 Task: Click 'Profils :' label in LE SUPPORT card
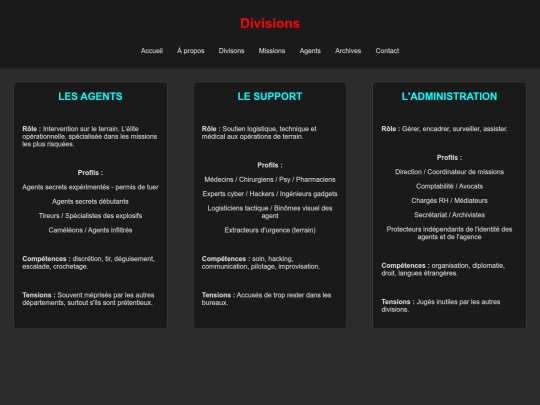(x=270, y=165)
